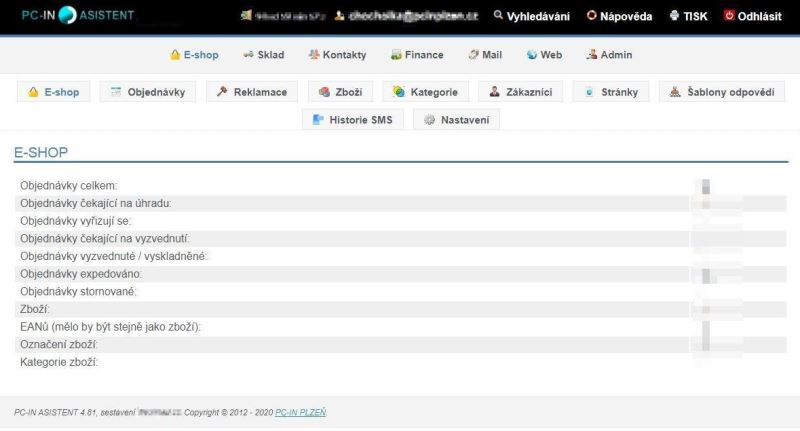Go to the Zboží tab
This screenshot has width=800, height=431.
[340, 92]
